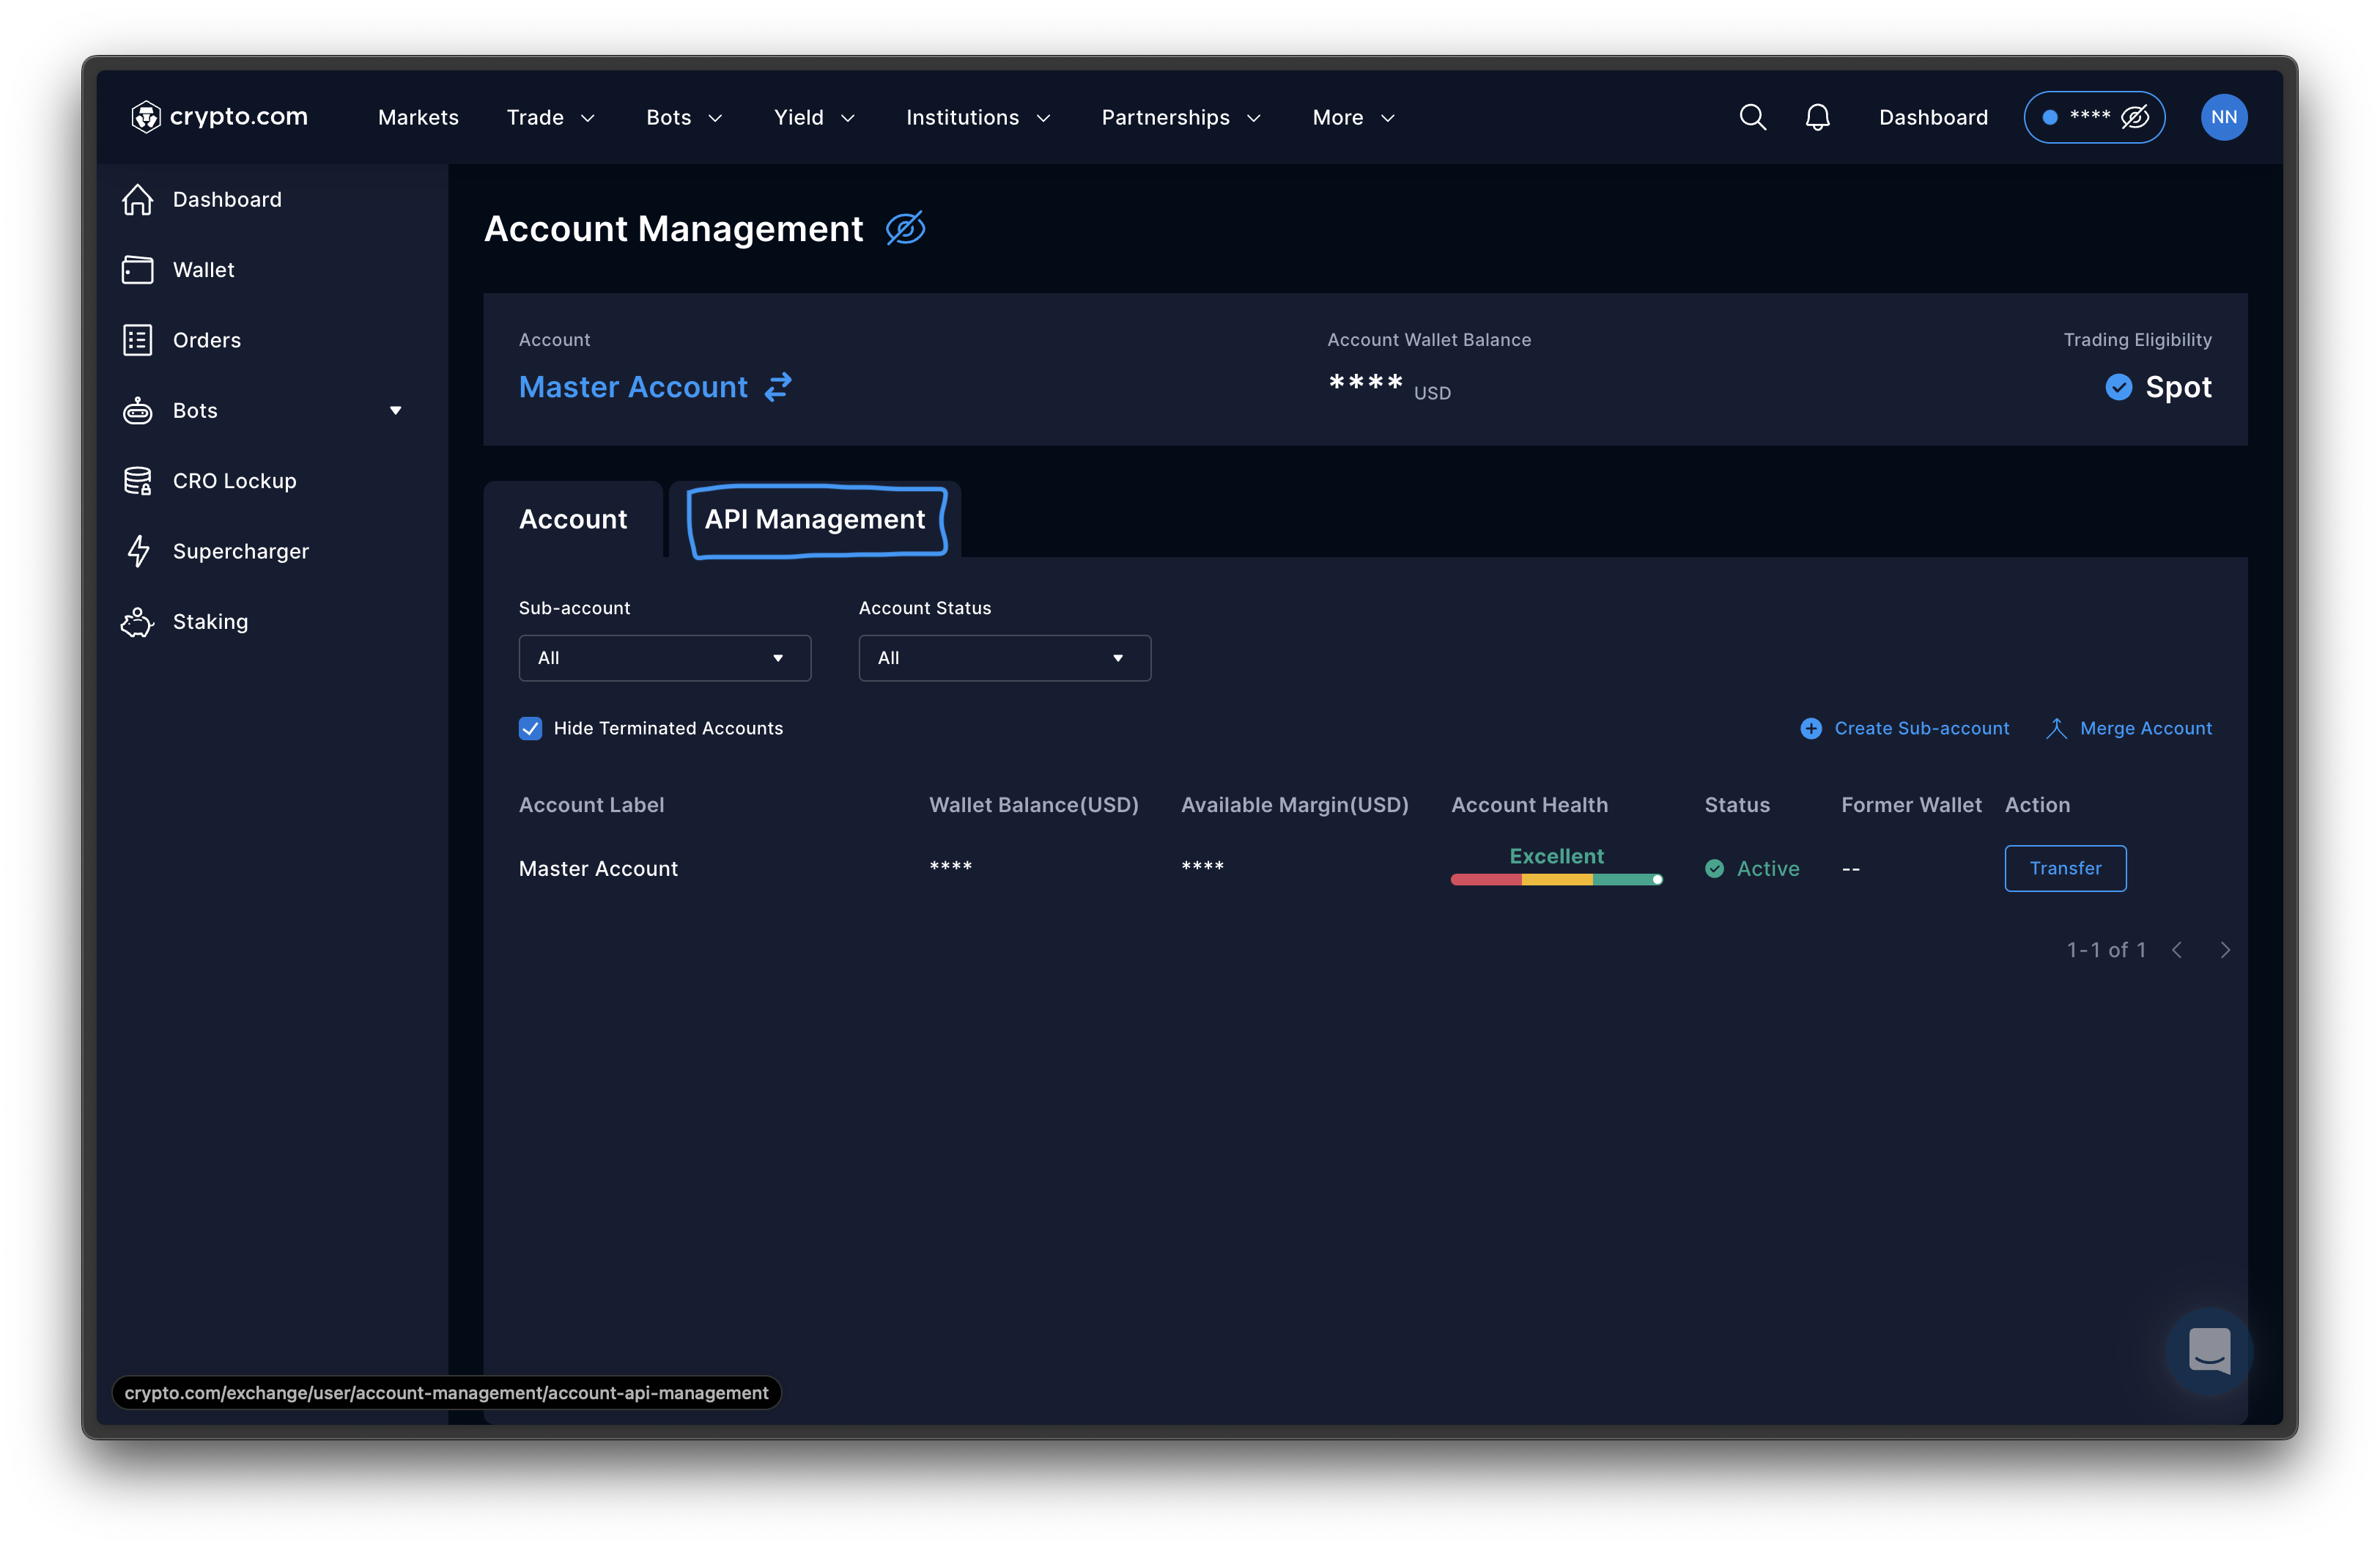Image resolution: width=2380 pixels, height=1548 pixels.
Task: Click the Create Sub-account plus icon
Action: pos(1810,728)
